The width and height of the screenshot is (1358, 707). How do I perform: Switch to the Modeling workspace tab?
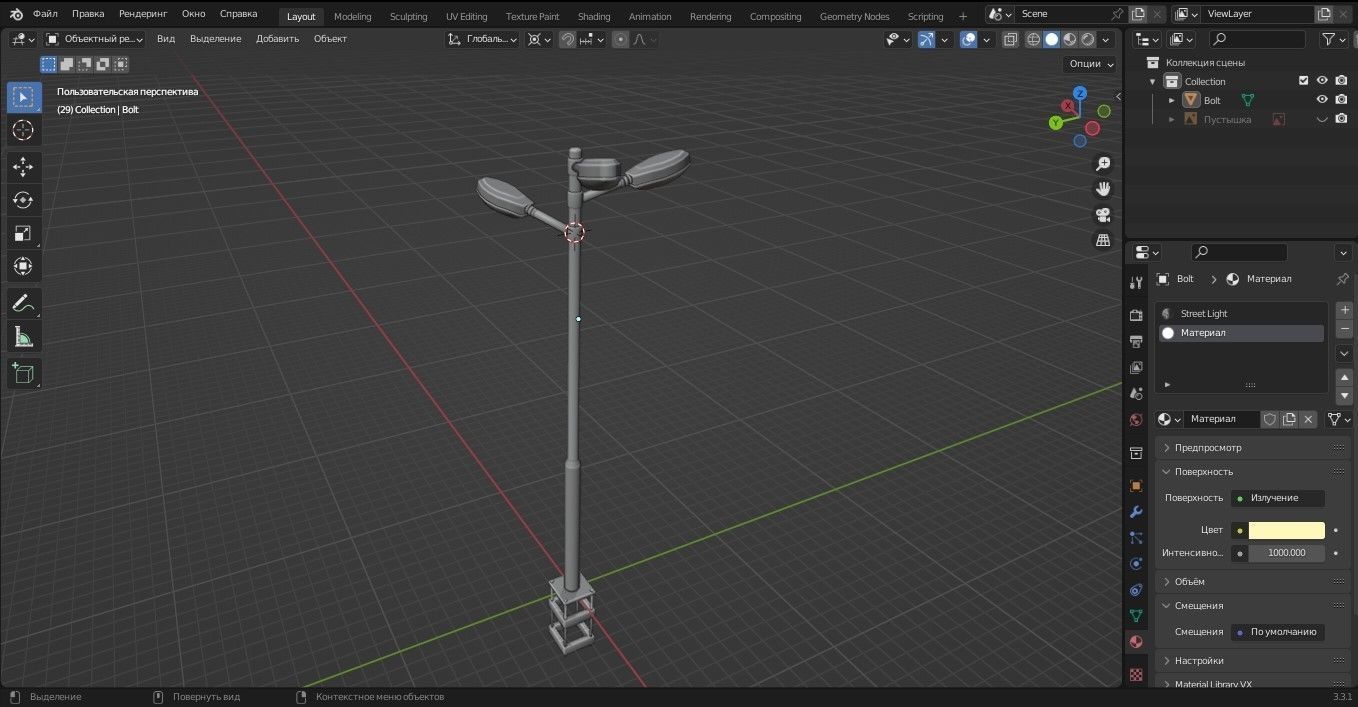point(352,16)
